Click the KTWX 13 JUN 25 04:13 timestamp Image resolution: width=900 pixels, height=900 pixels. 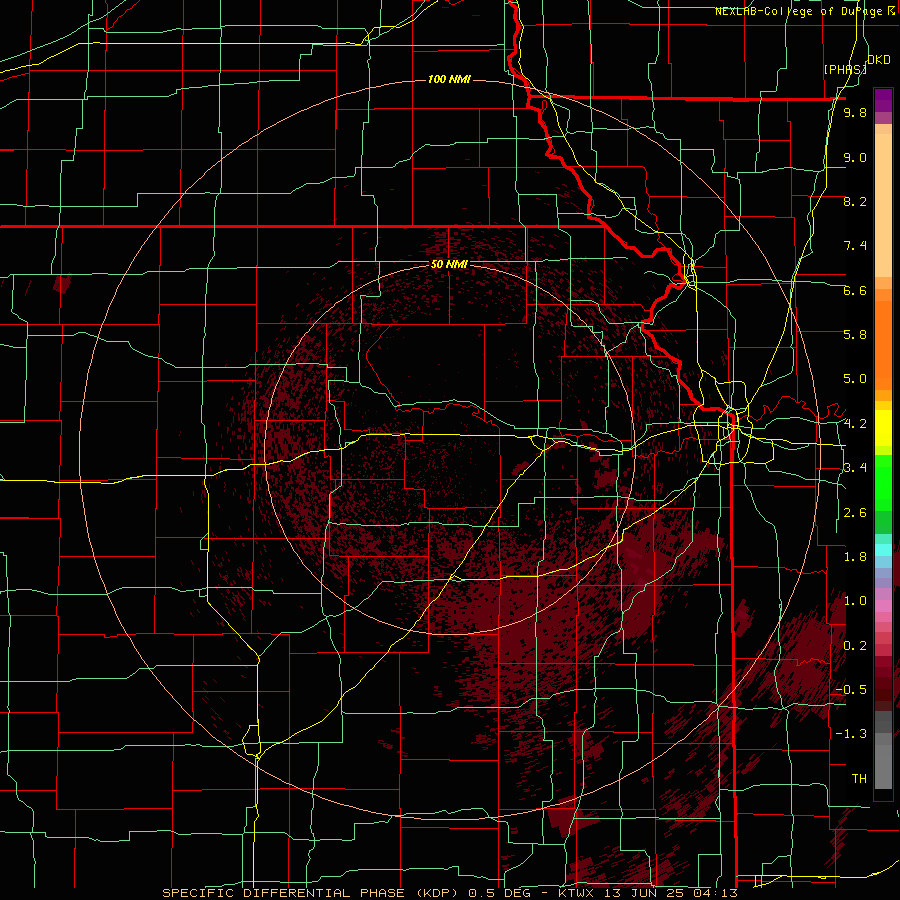click(x=647, y=893)
